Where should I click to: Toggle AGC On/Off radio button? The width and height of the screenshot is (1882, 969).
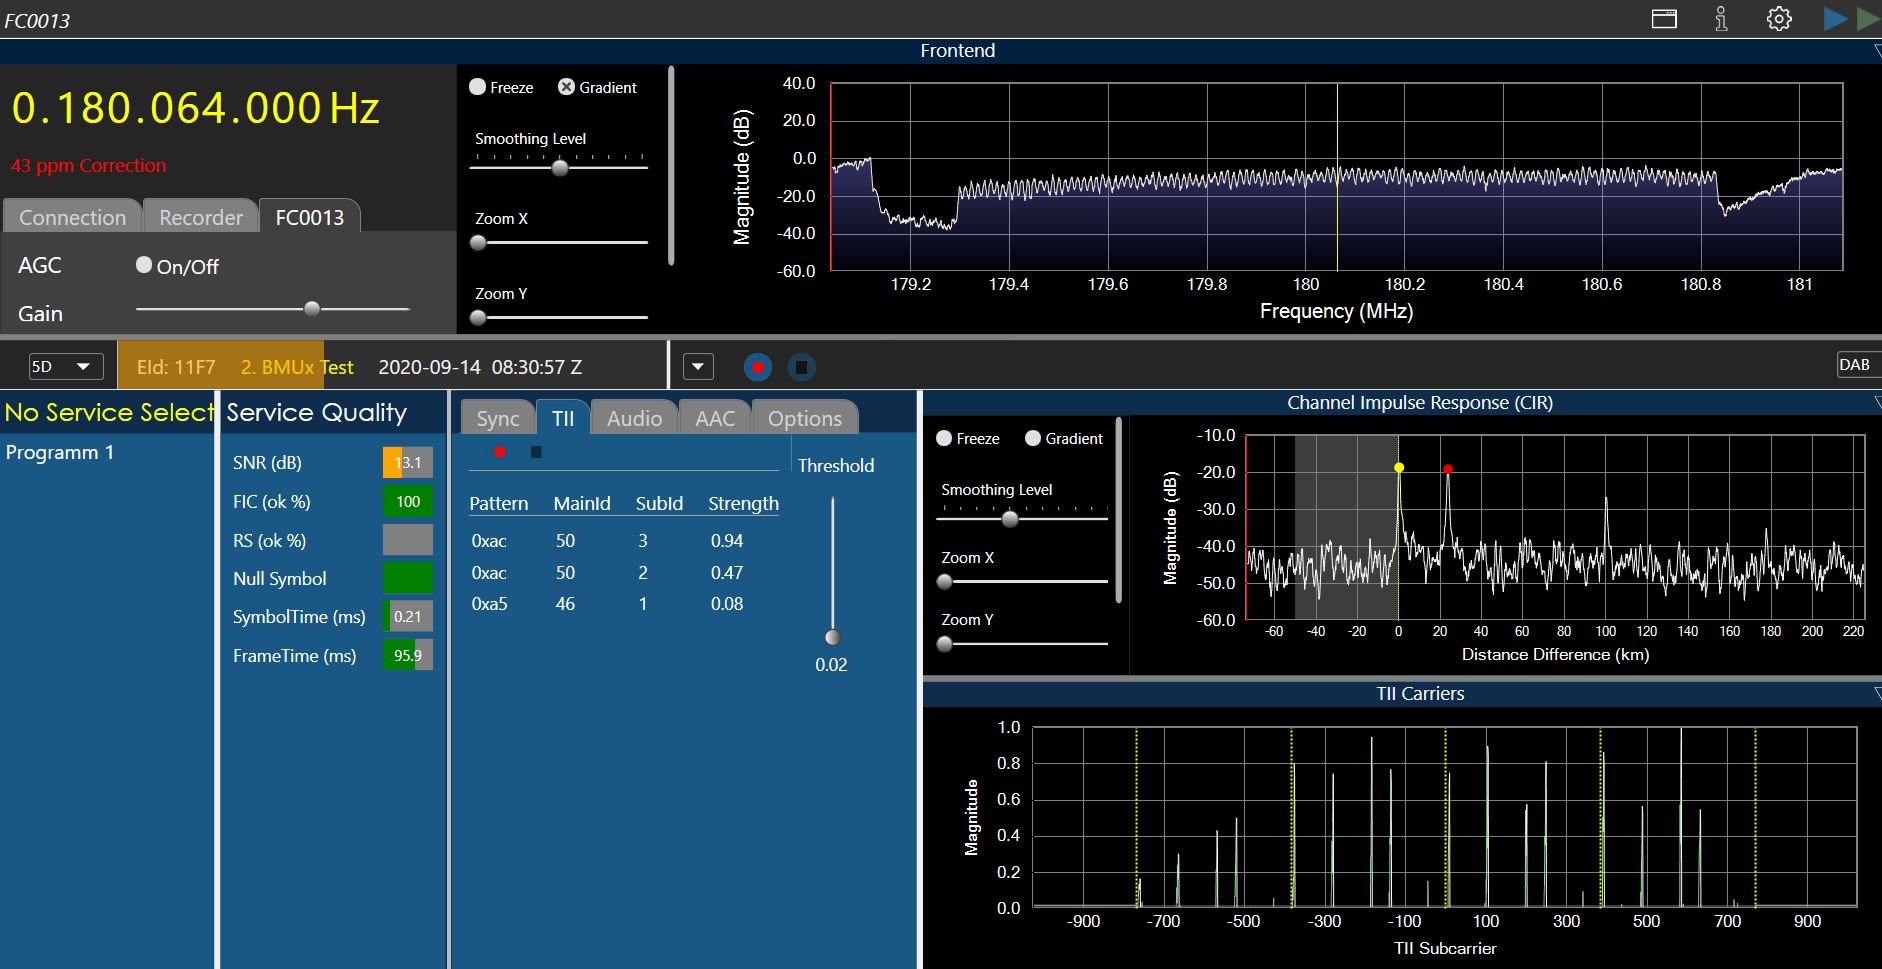click(x=144, y=265)
